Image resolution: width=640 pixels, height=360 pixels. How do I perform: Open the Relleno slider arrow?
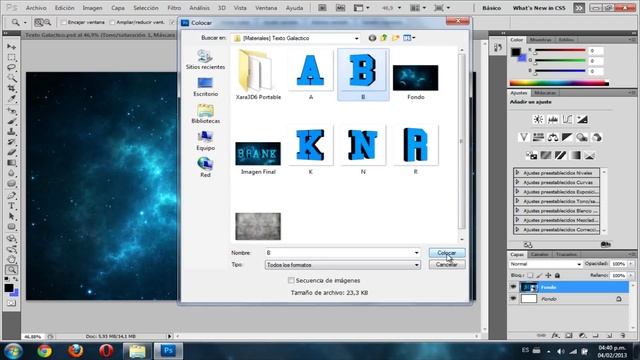pos(631,276)
